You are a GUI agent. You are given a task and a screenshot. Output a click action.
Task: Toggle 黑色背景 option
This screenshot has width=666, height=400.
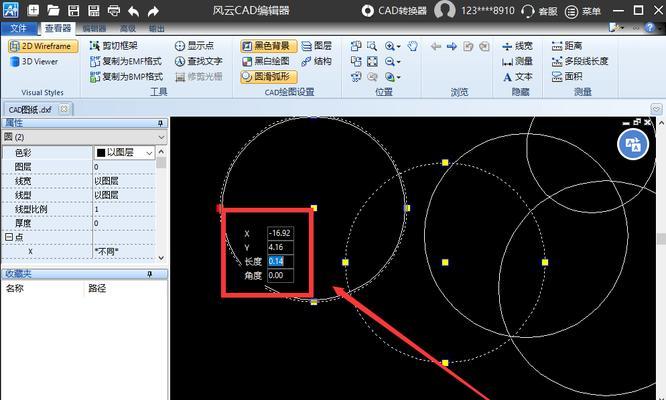tap(268, 46)
